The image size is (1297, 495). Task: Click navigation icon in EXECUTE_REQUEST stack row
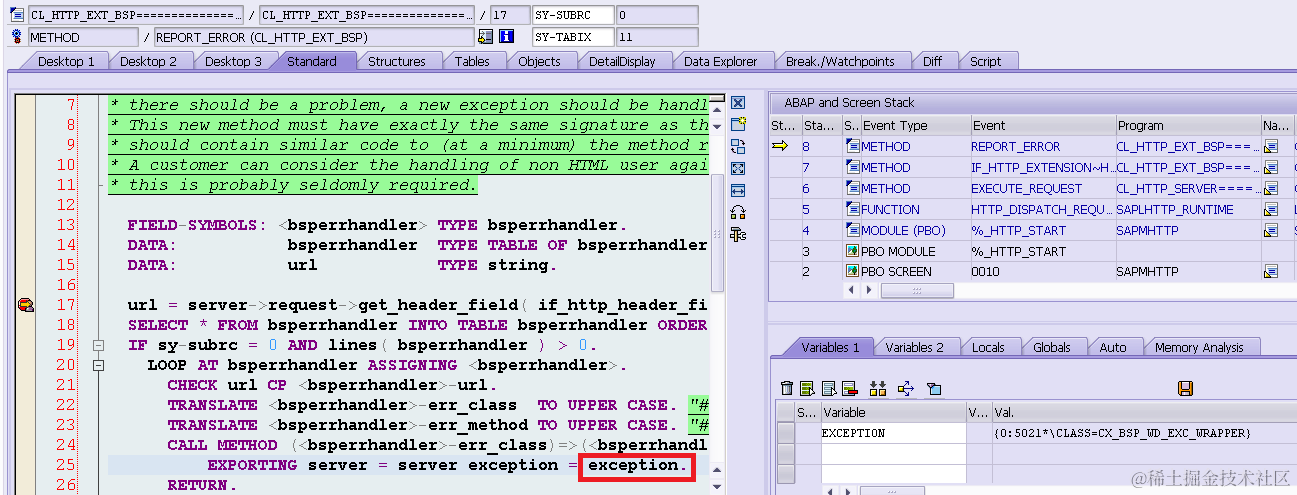(x=1271, y=188)
